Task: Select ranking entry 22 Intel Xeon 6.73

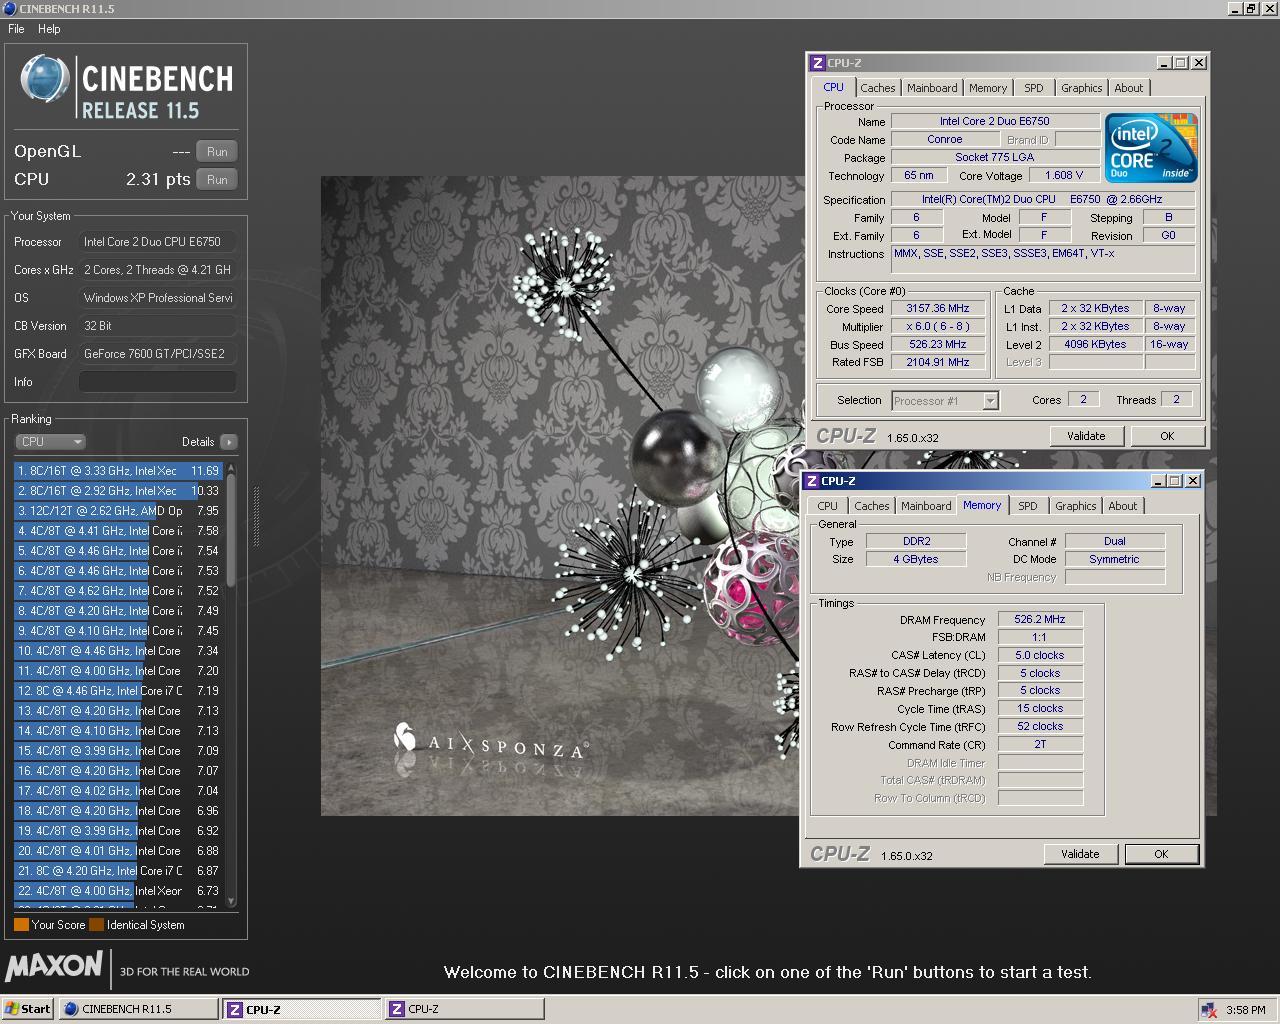Action: tap(119, 890)
